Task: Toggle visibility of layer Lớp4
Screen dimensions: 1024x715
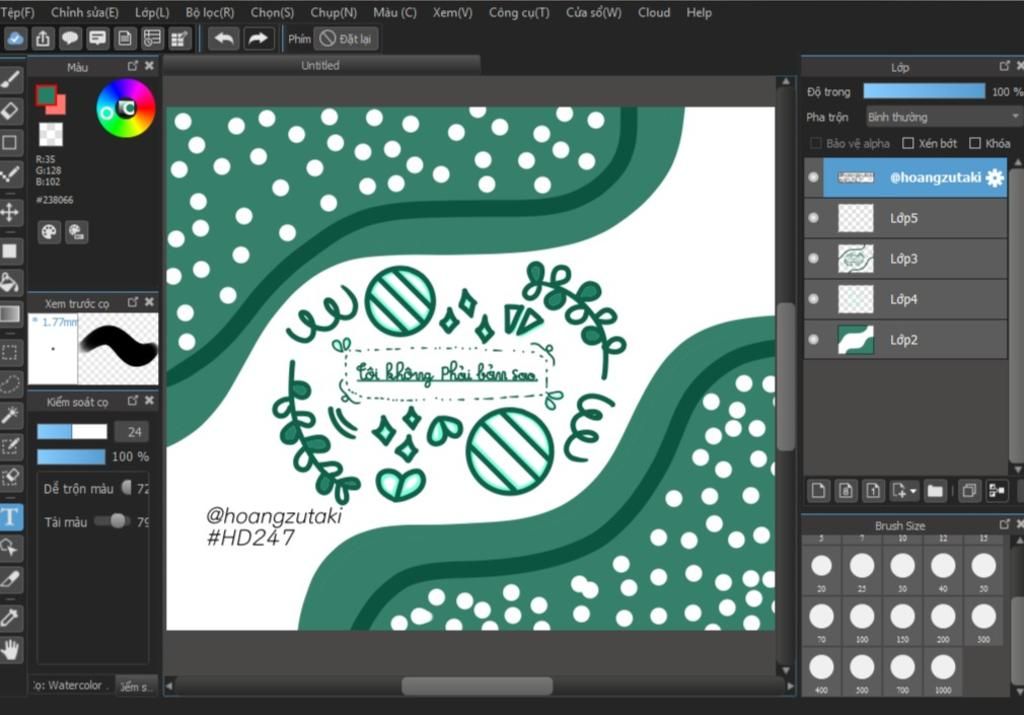Action: pos(814,299)
